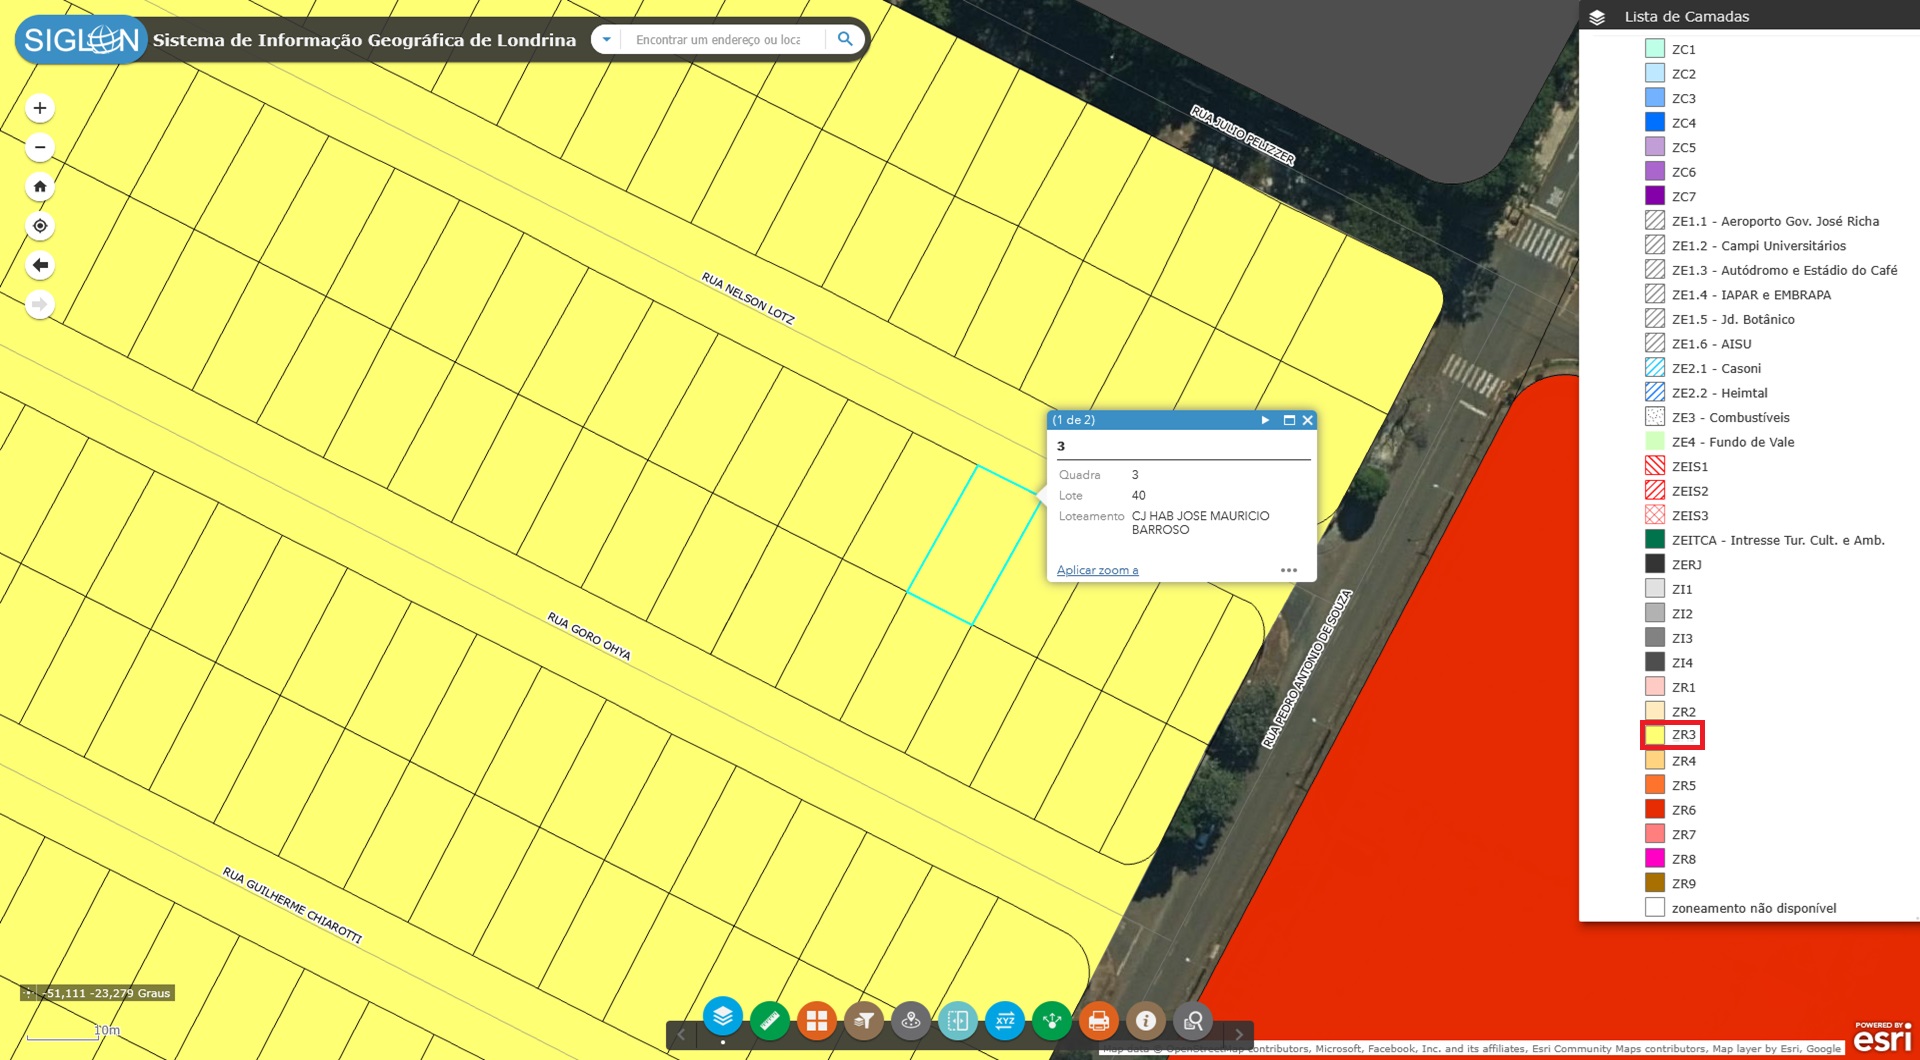Go back to previous map extent

click(40, 265)
